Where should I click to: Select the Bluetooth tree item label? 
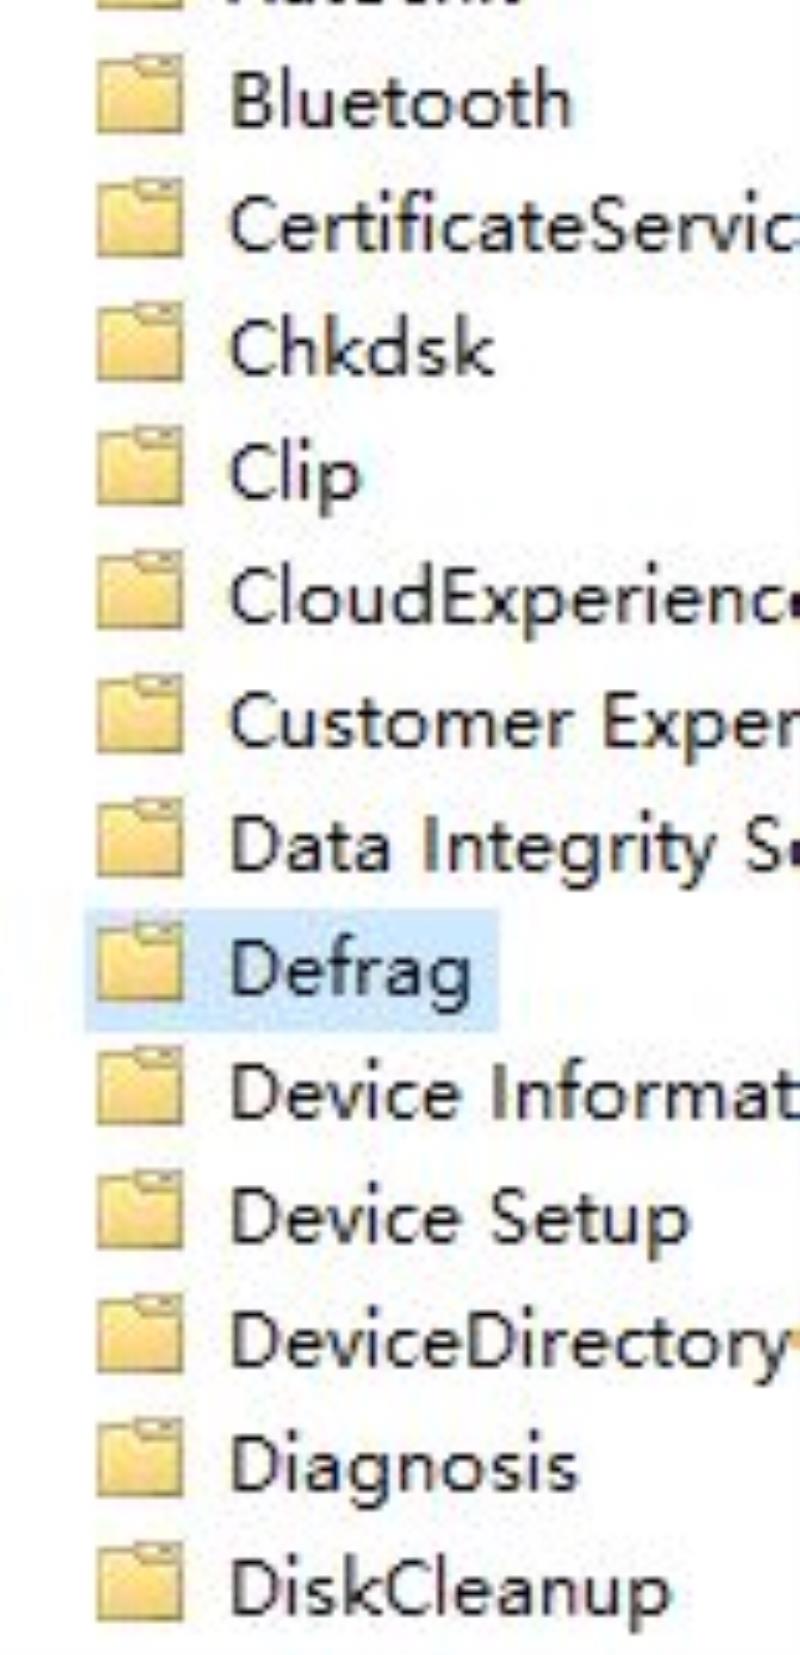[x=401, y=100]
